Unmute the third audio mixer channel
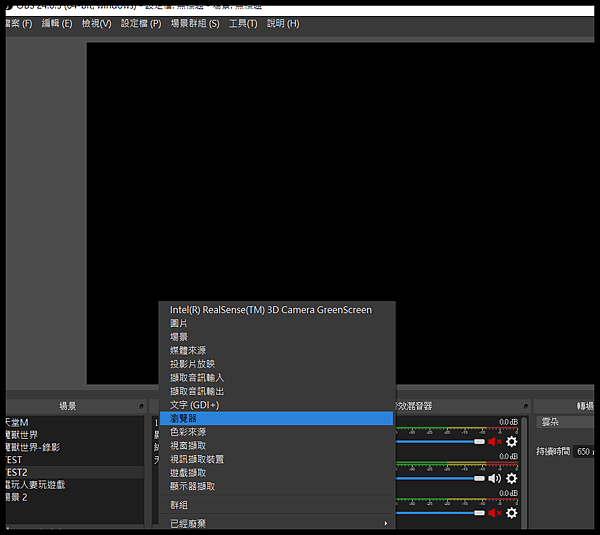Screen dimensions: 600x535 (494, 513)
